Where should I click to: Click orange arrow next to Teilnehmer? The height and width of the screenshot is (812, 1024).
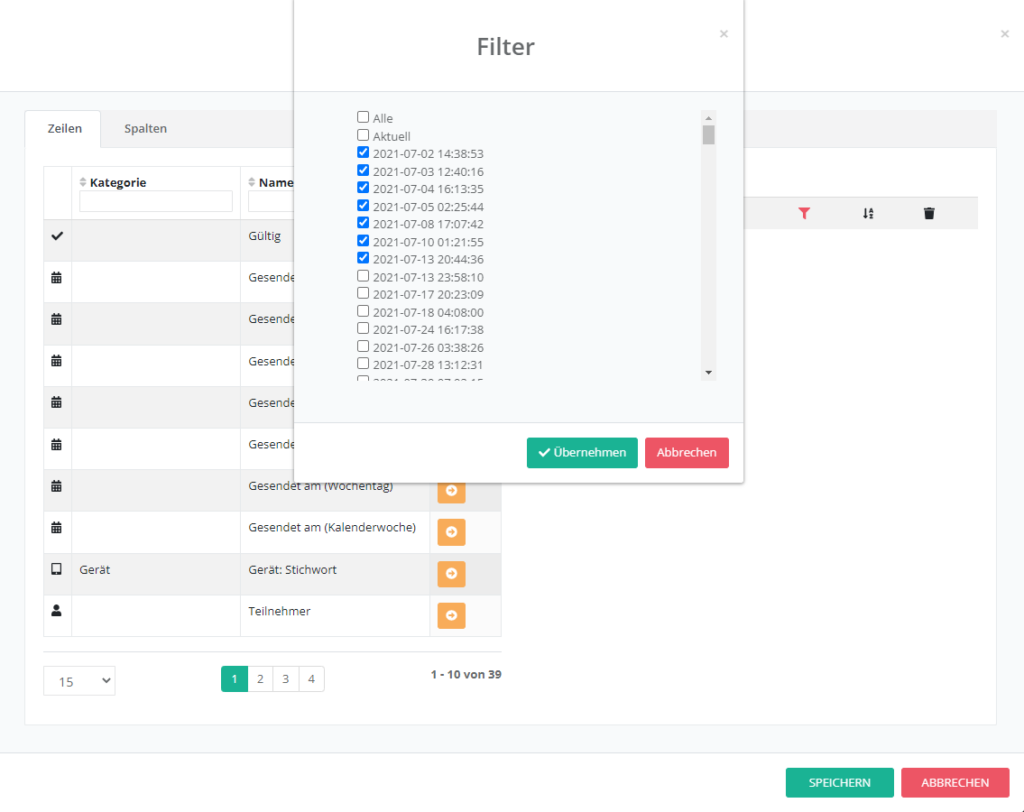tap(451, 615)
